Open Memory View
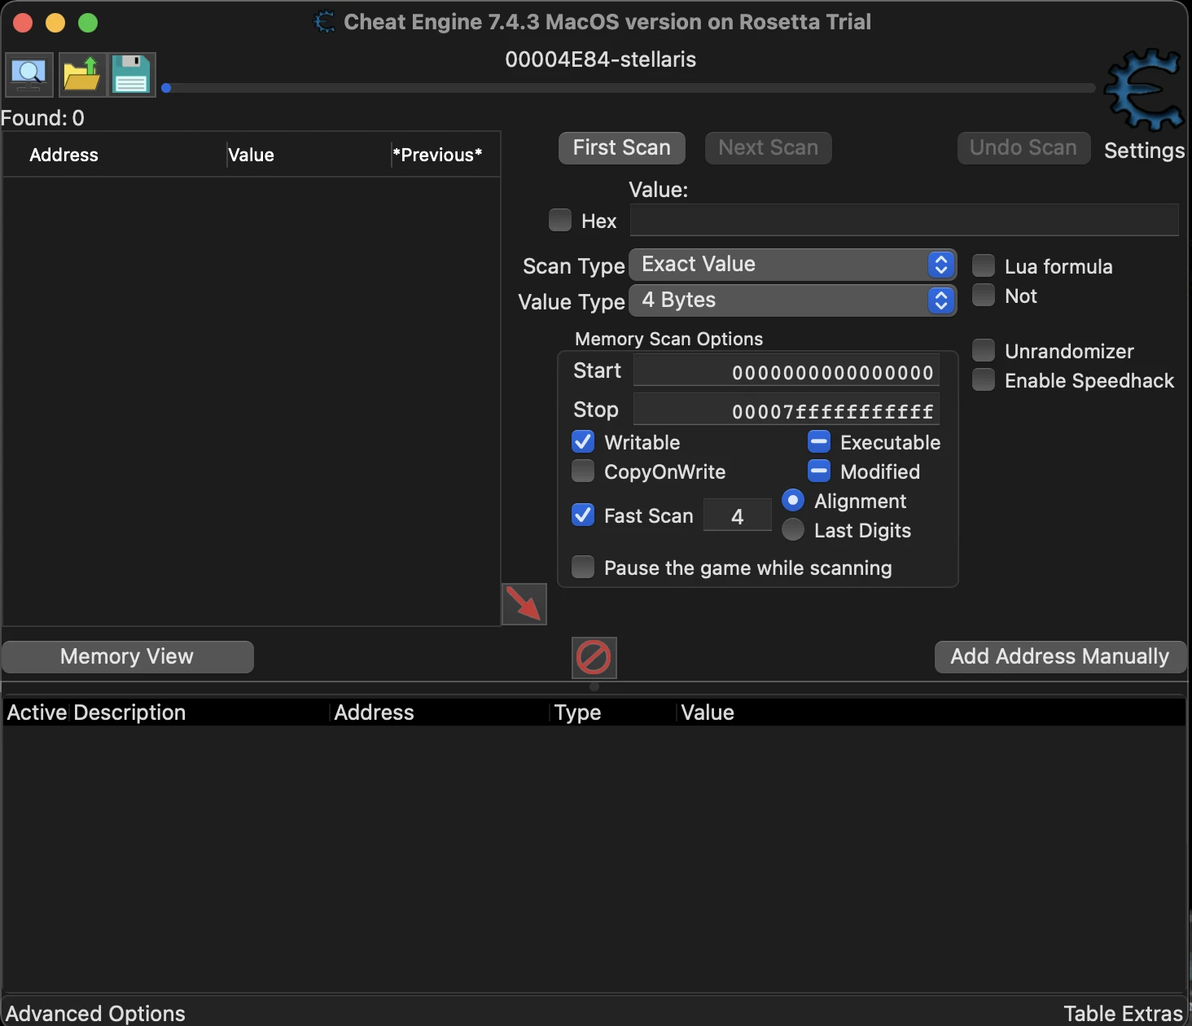 point(127,657)
